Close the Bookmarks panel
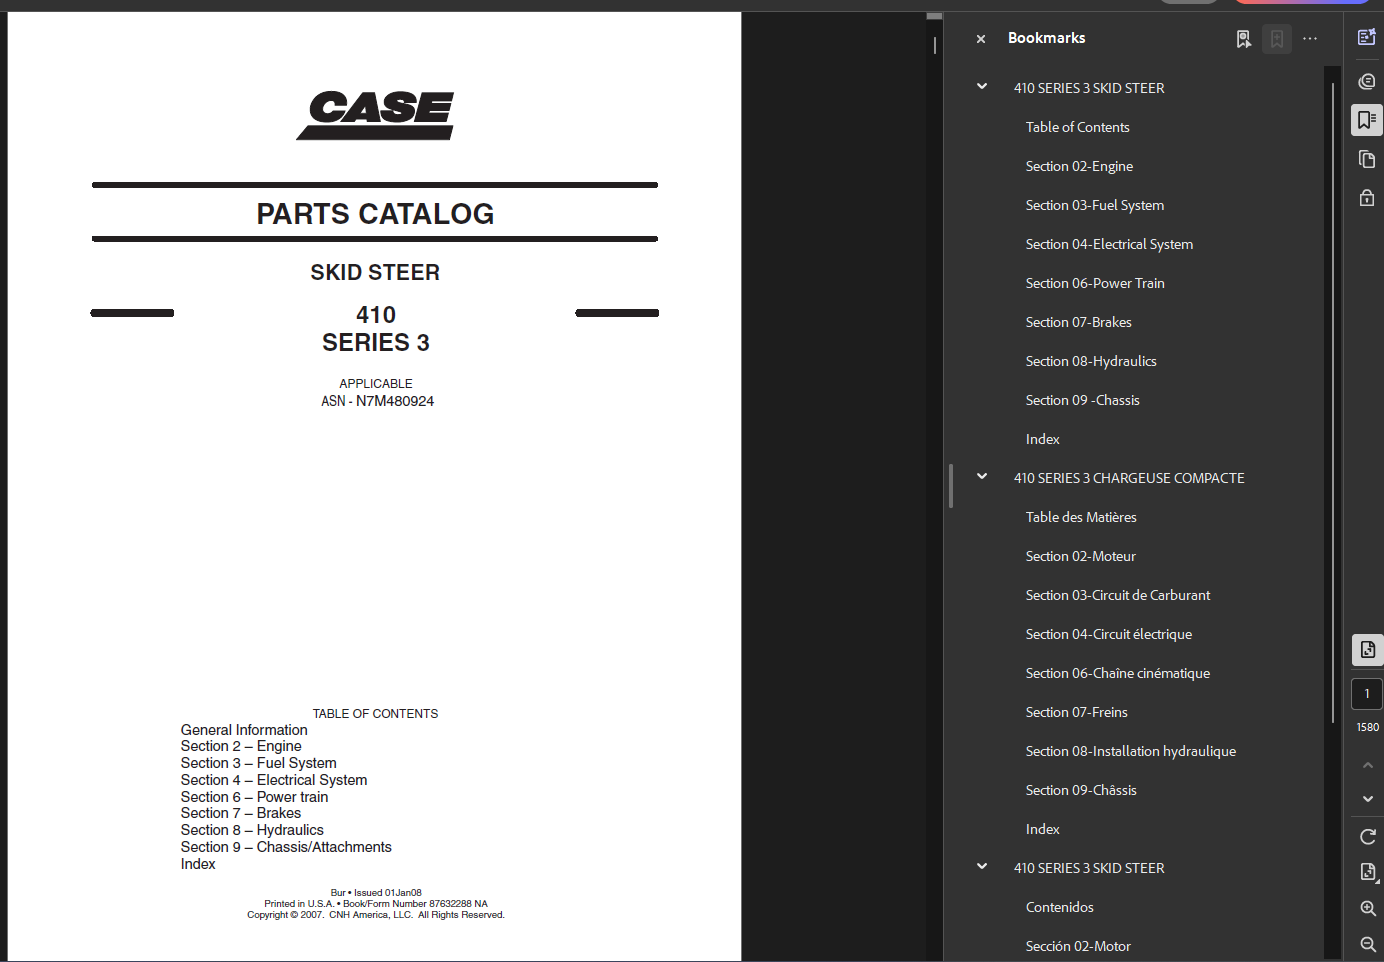Image resolution: width=1384 pixels, height=962 pixels. (981, 39)
